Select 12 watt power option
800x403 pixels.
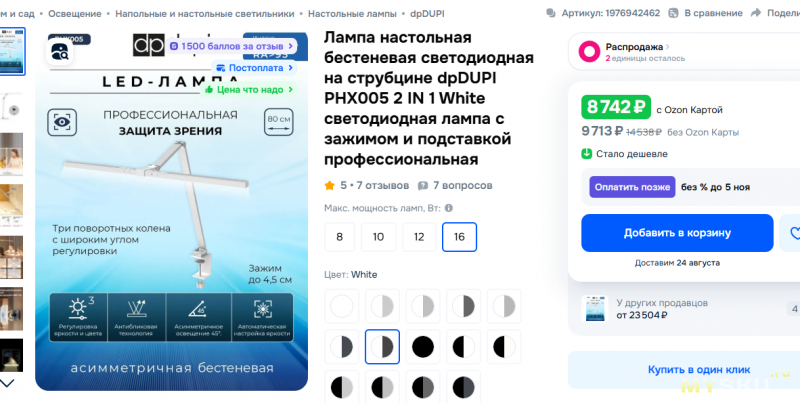coord(419,237)
